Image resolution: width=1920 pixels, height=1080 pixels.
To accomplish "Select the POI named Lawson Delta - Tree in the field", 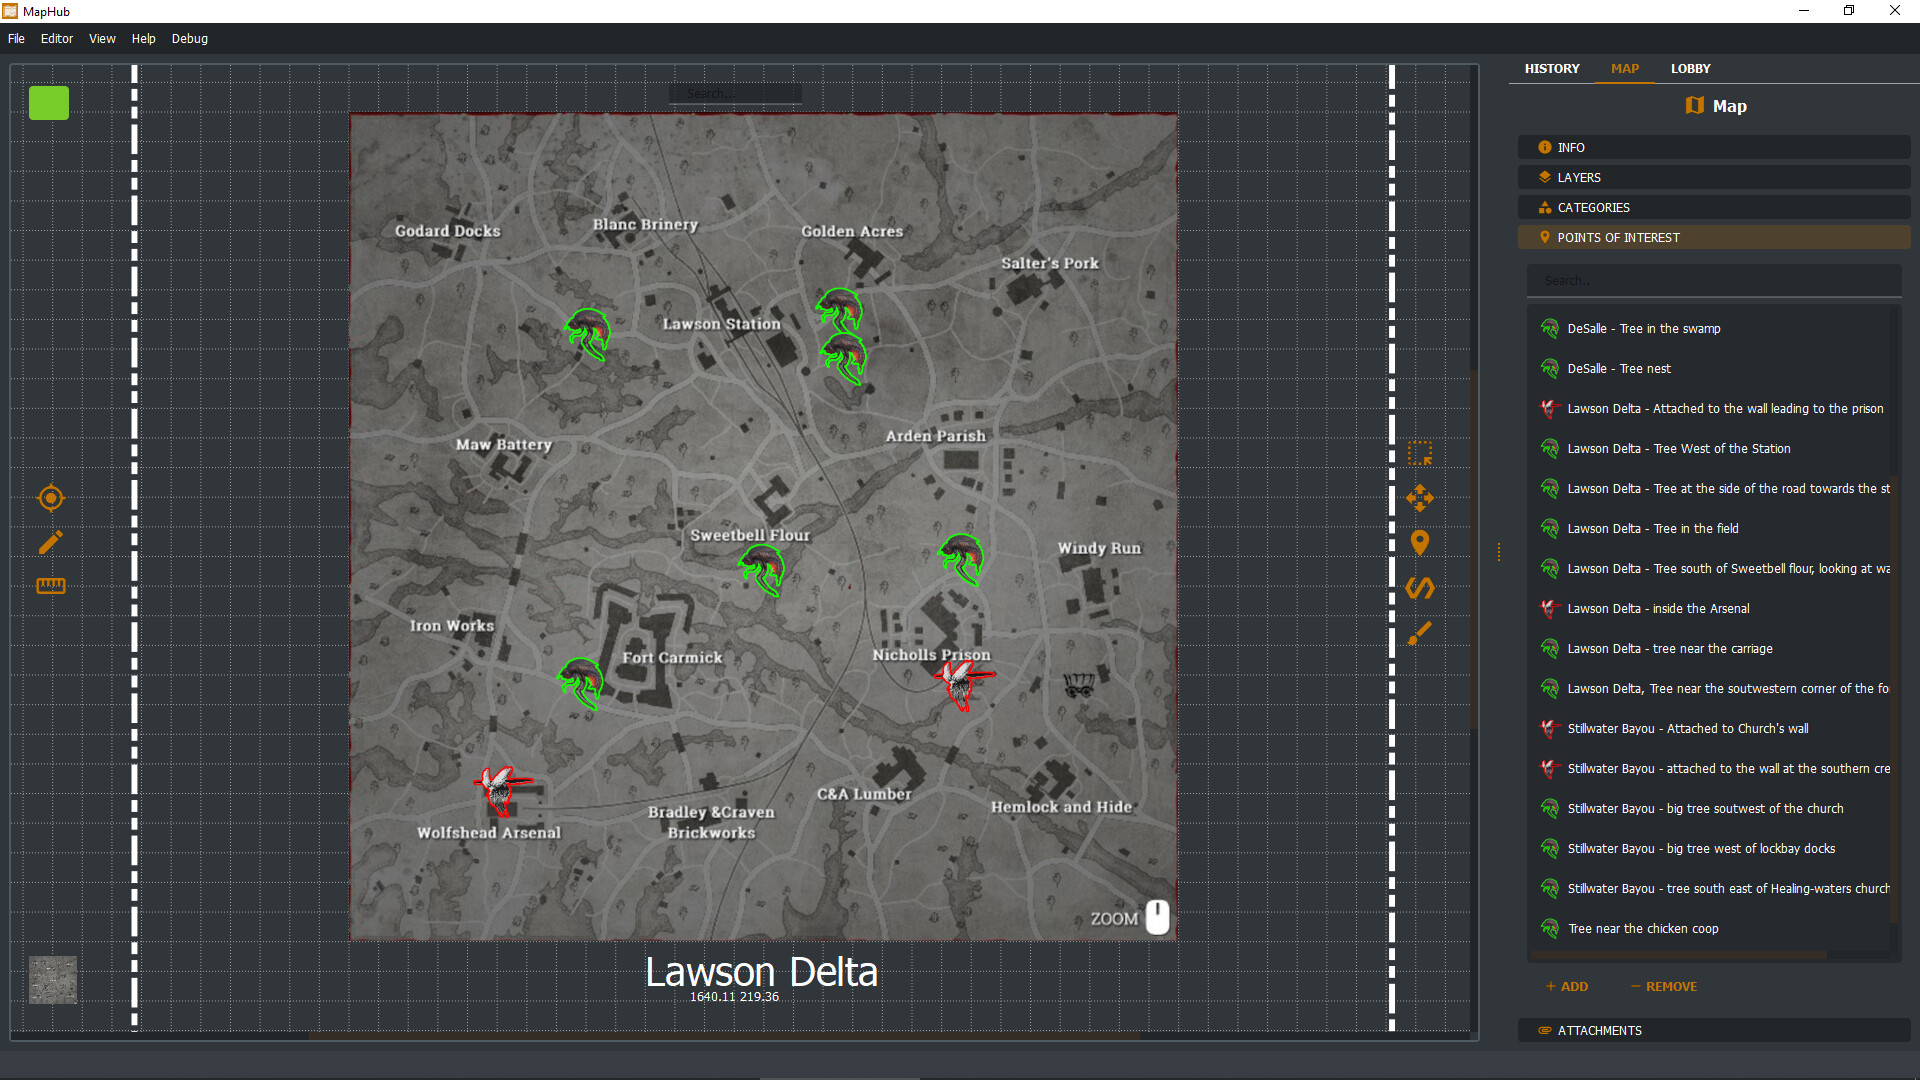I will coord(1652,528).
